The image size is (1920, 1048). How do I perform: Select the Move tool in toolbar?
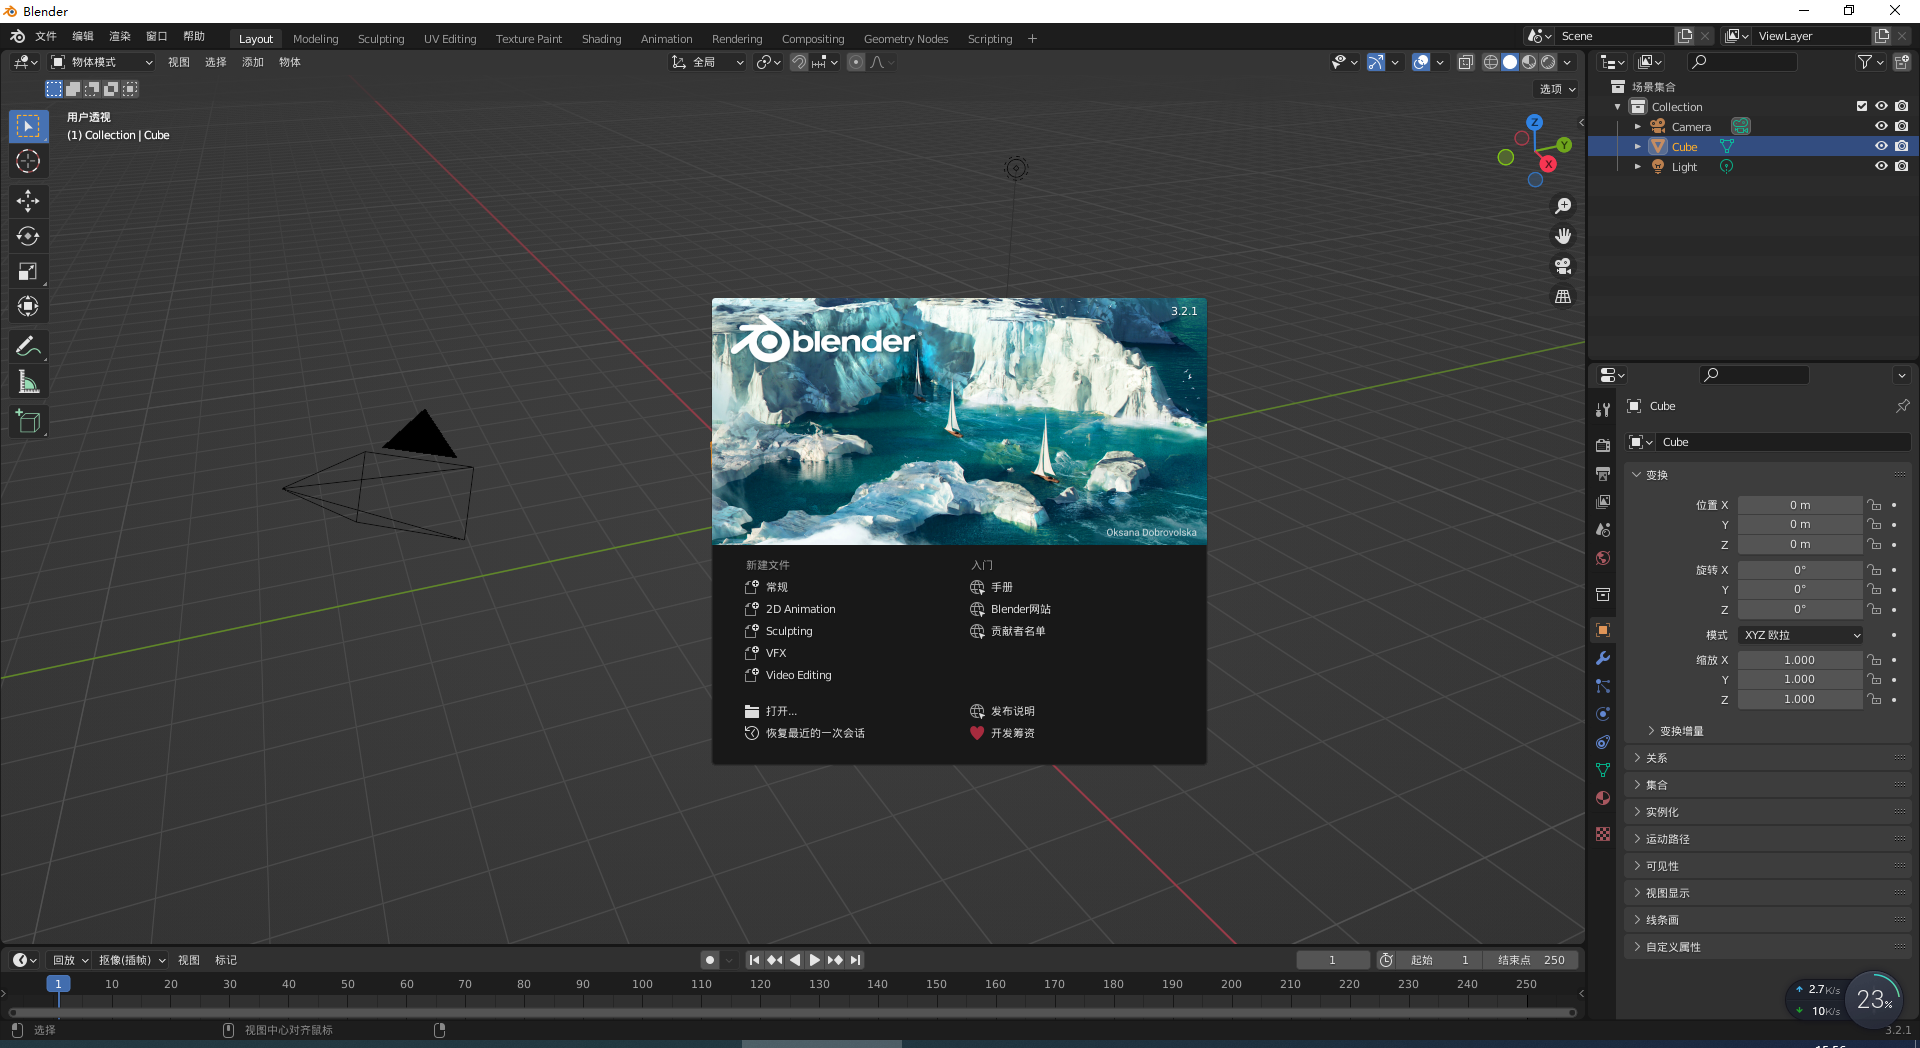click(x=28, y=201)
